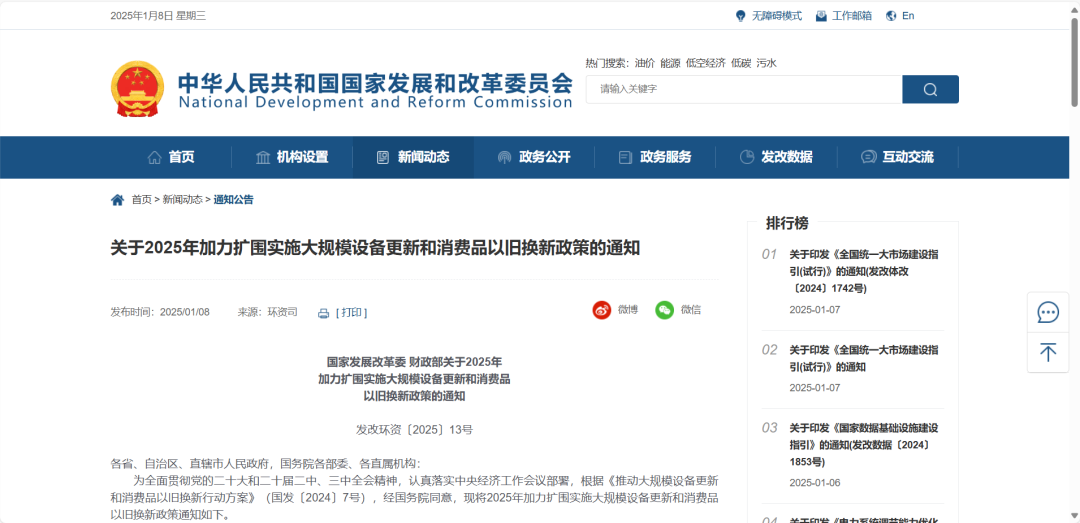The image size is (1080, 523).
Task: Click the English name National Development and Reform Commission
Action: point(375,103)
